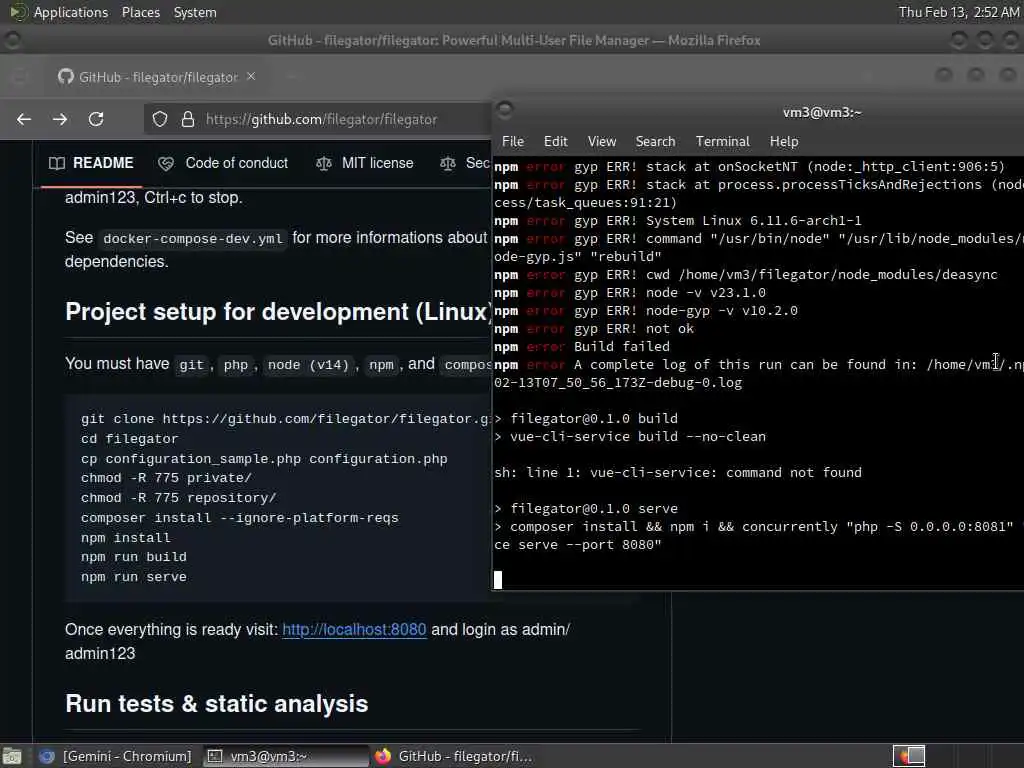Click the MIT license scale icon
This screenshot has height=768, width=1024.
(x=323, y=164)
